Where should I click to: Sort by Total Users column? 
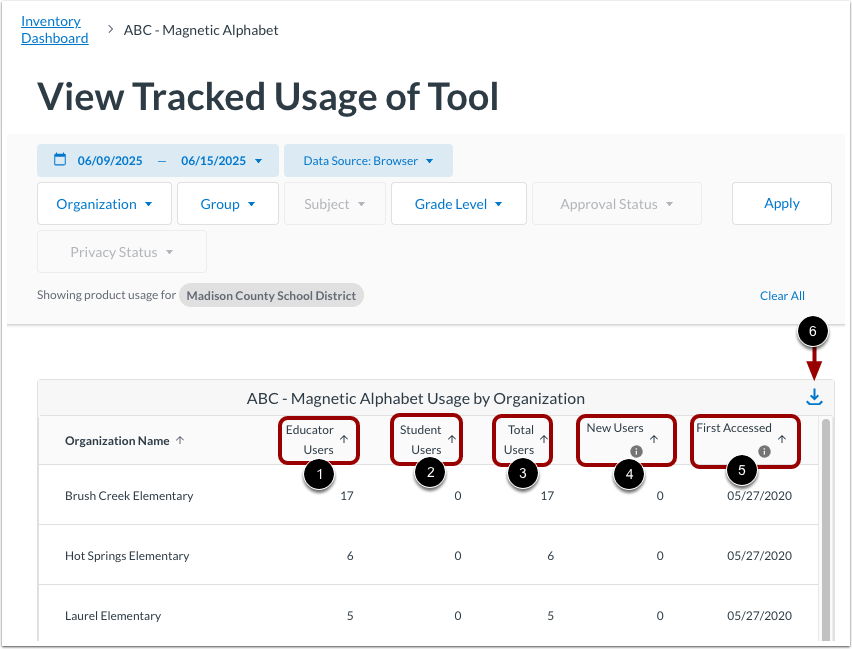543,437
